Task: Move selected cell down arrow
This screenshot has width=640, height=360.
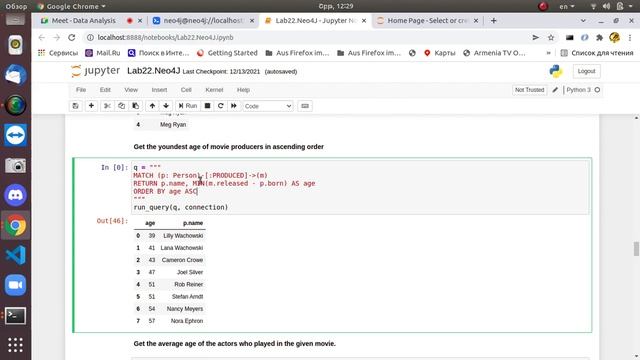Action: pos(166,106)
